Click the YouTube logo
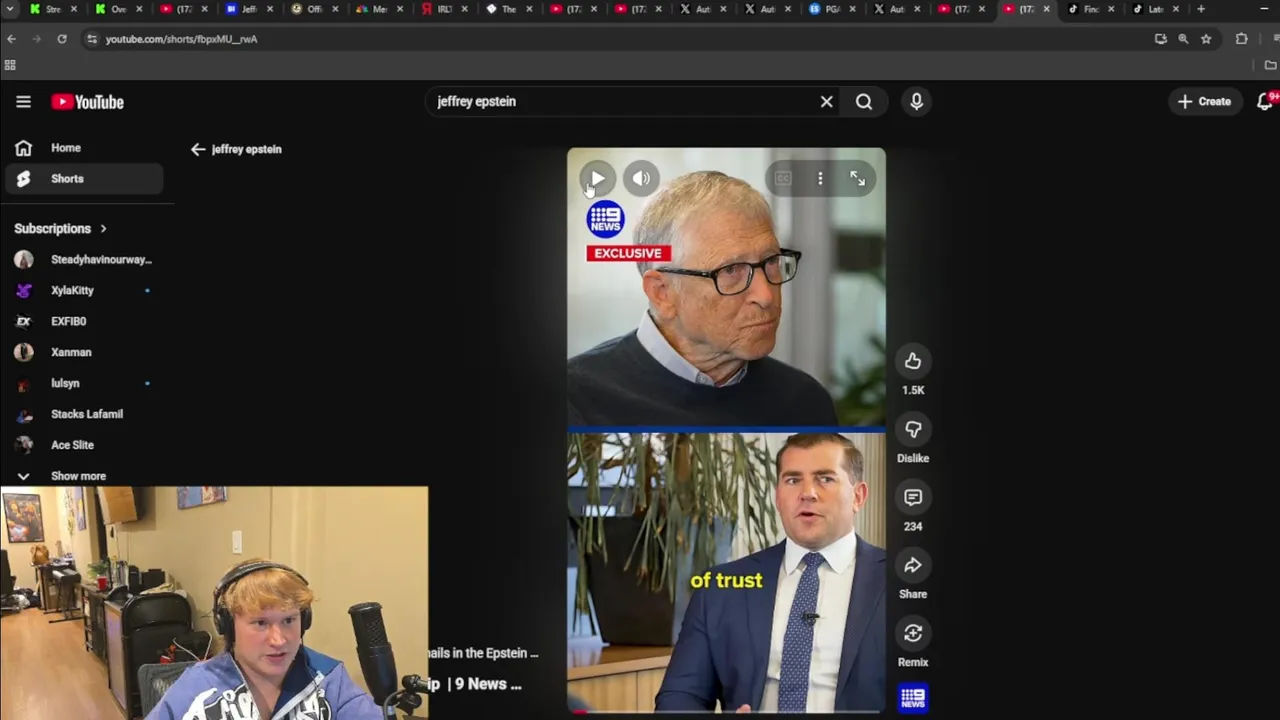The image size is (1280, 720). (x=88, y=102)
